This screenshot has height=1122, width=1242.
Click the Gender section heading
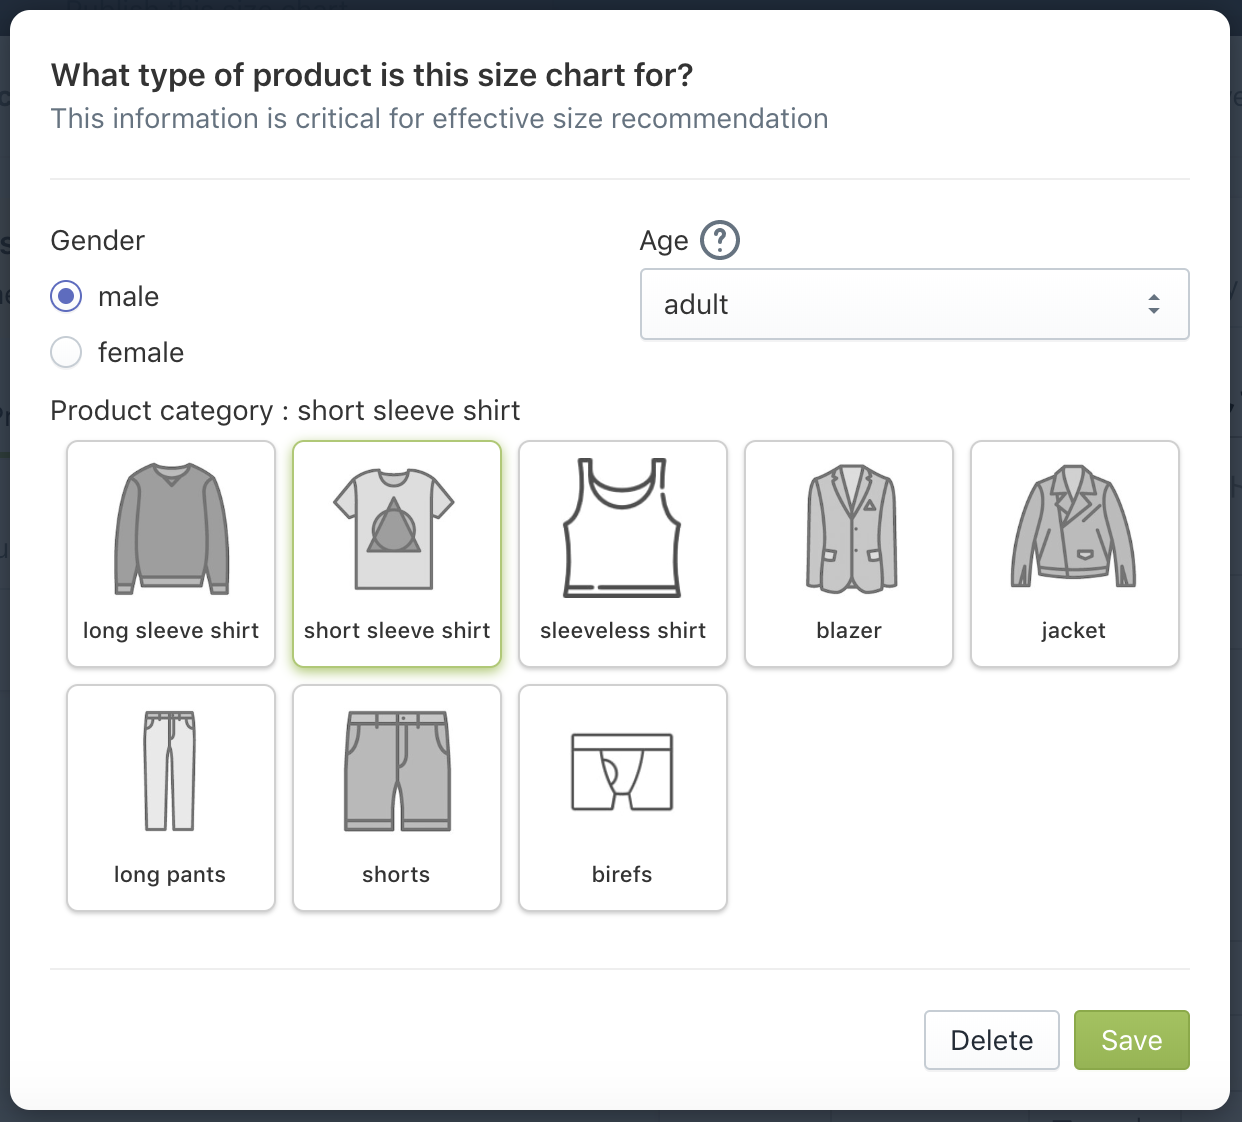97,240
